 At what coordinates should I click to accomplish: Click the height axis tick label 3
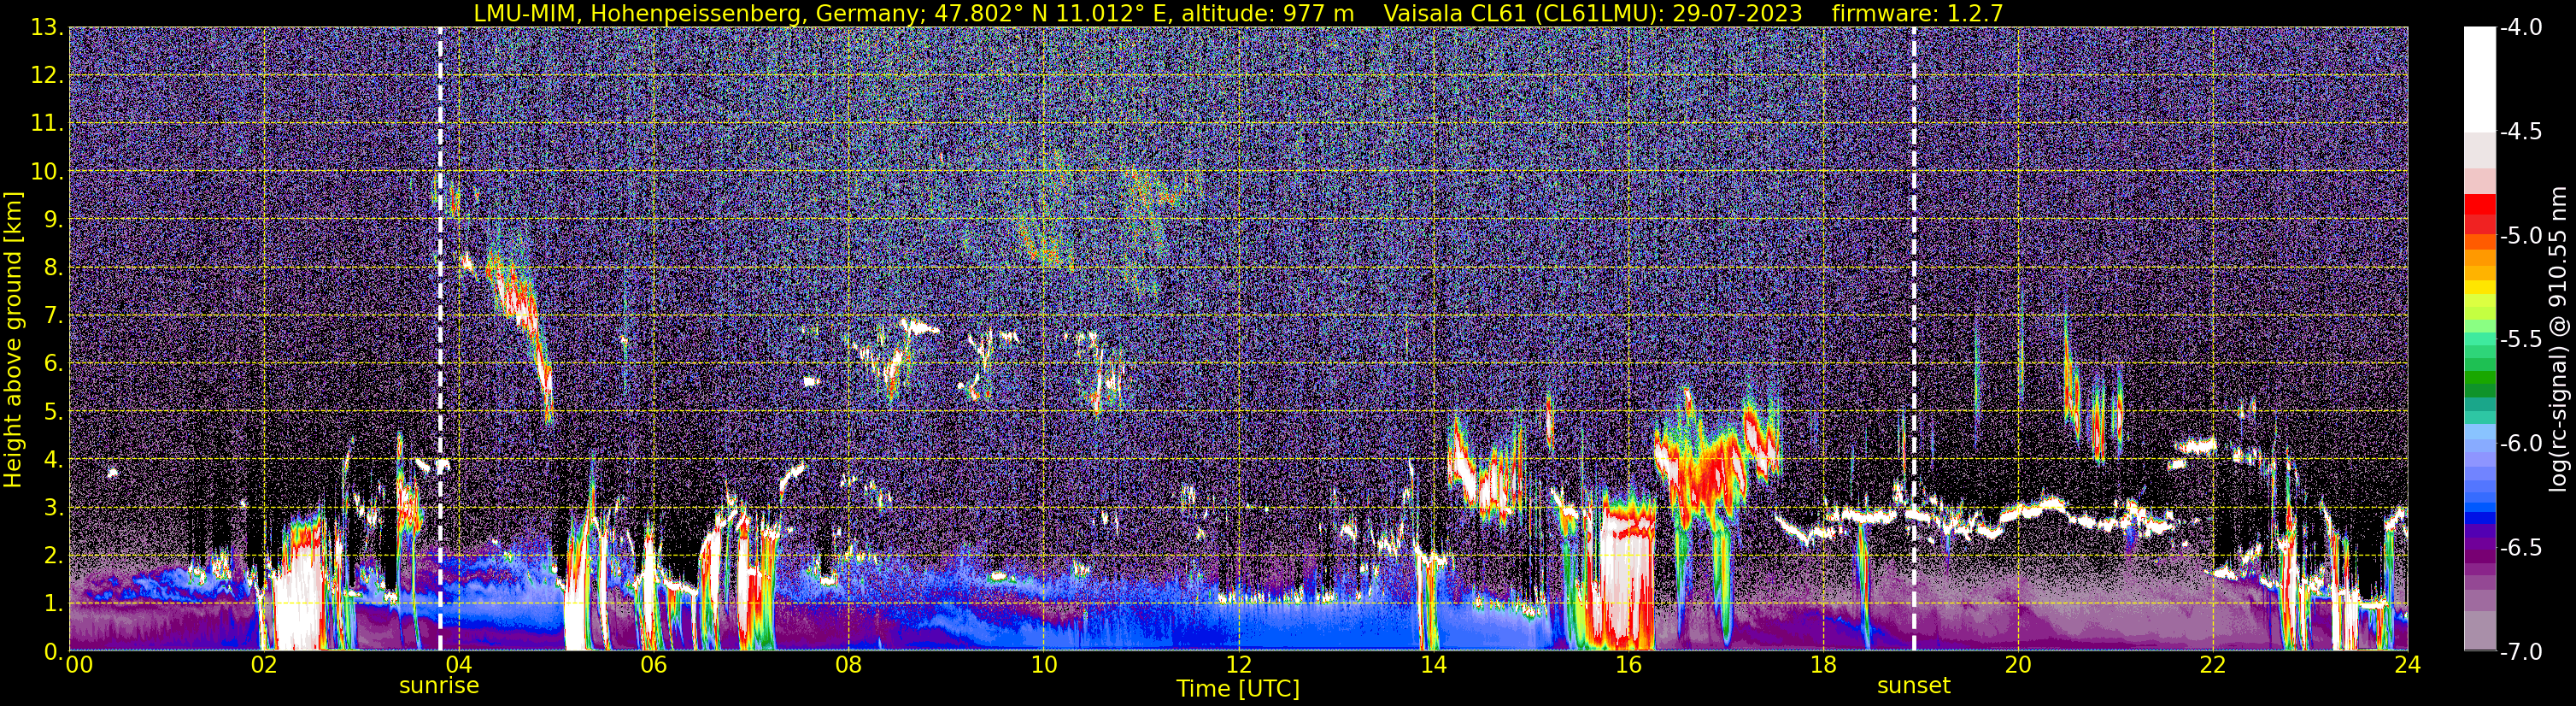(x=53, y=508)
